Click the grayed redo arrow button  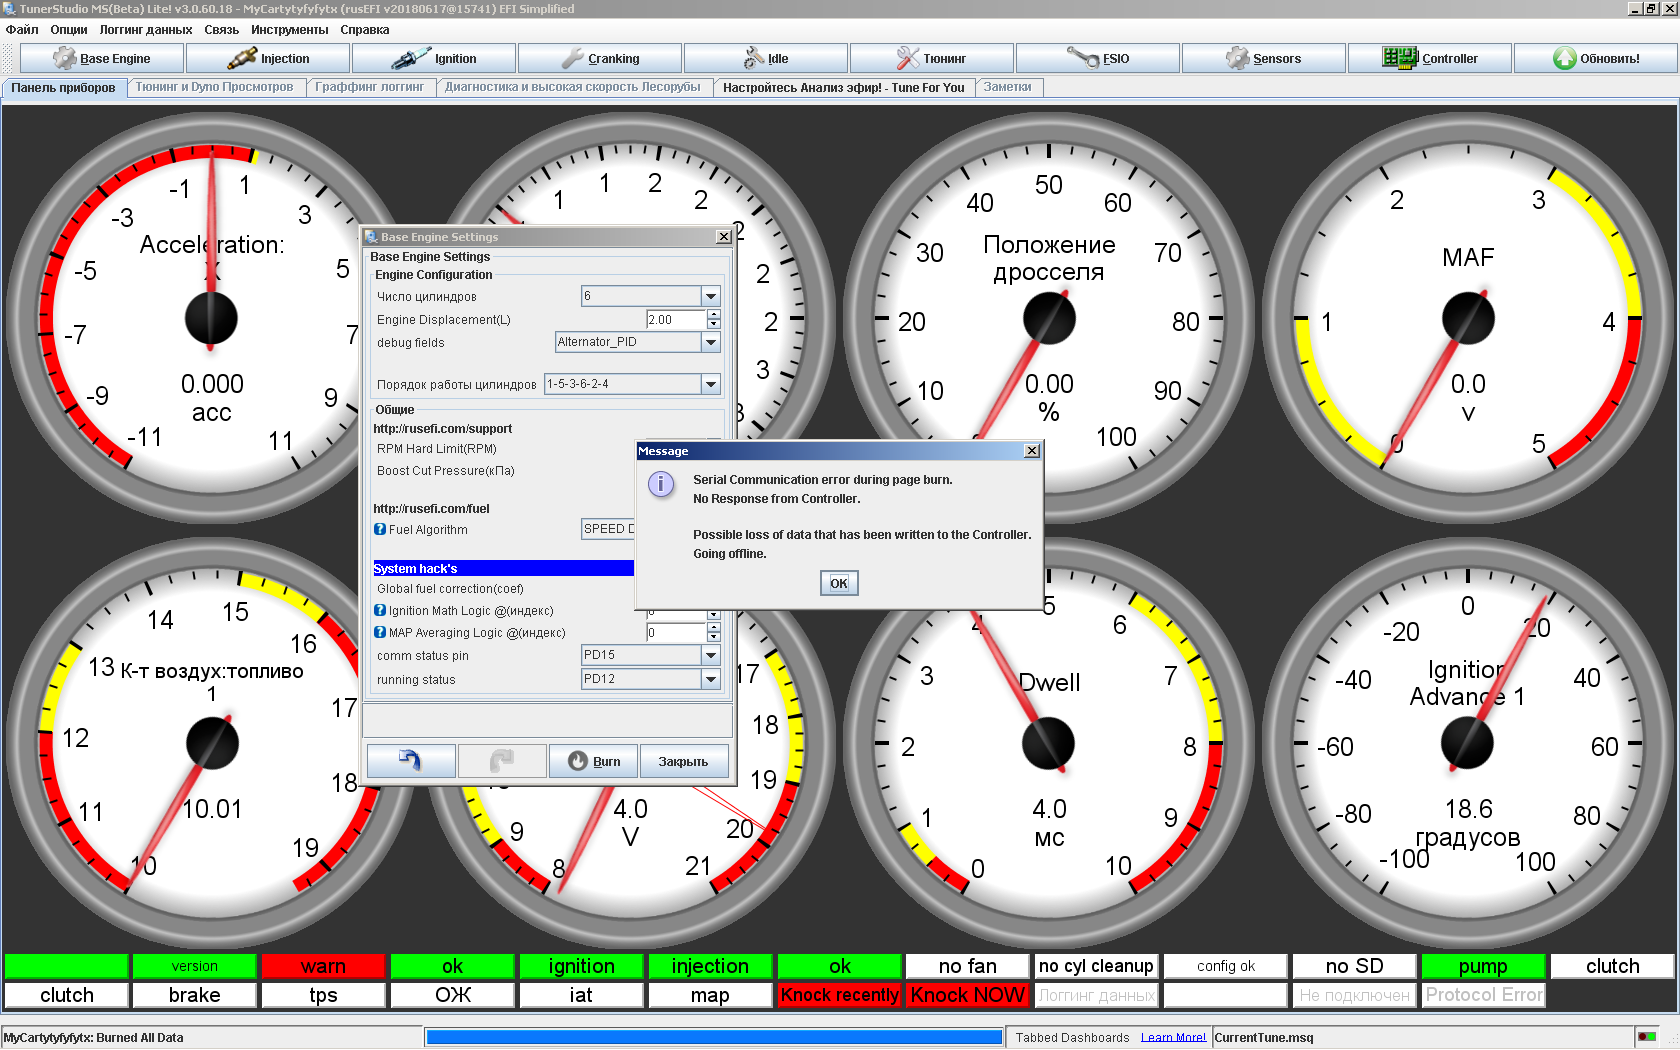pyautogui.click(x=502, y=761)
